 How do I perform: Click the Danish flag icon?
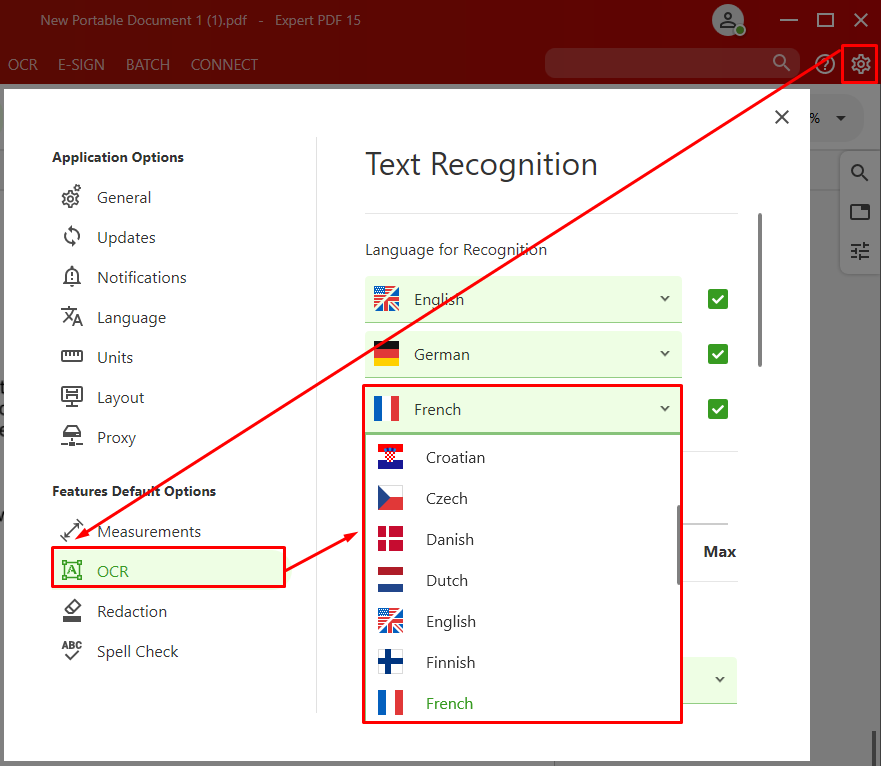(x=390, y=539)
